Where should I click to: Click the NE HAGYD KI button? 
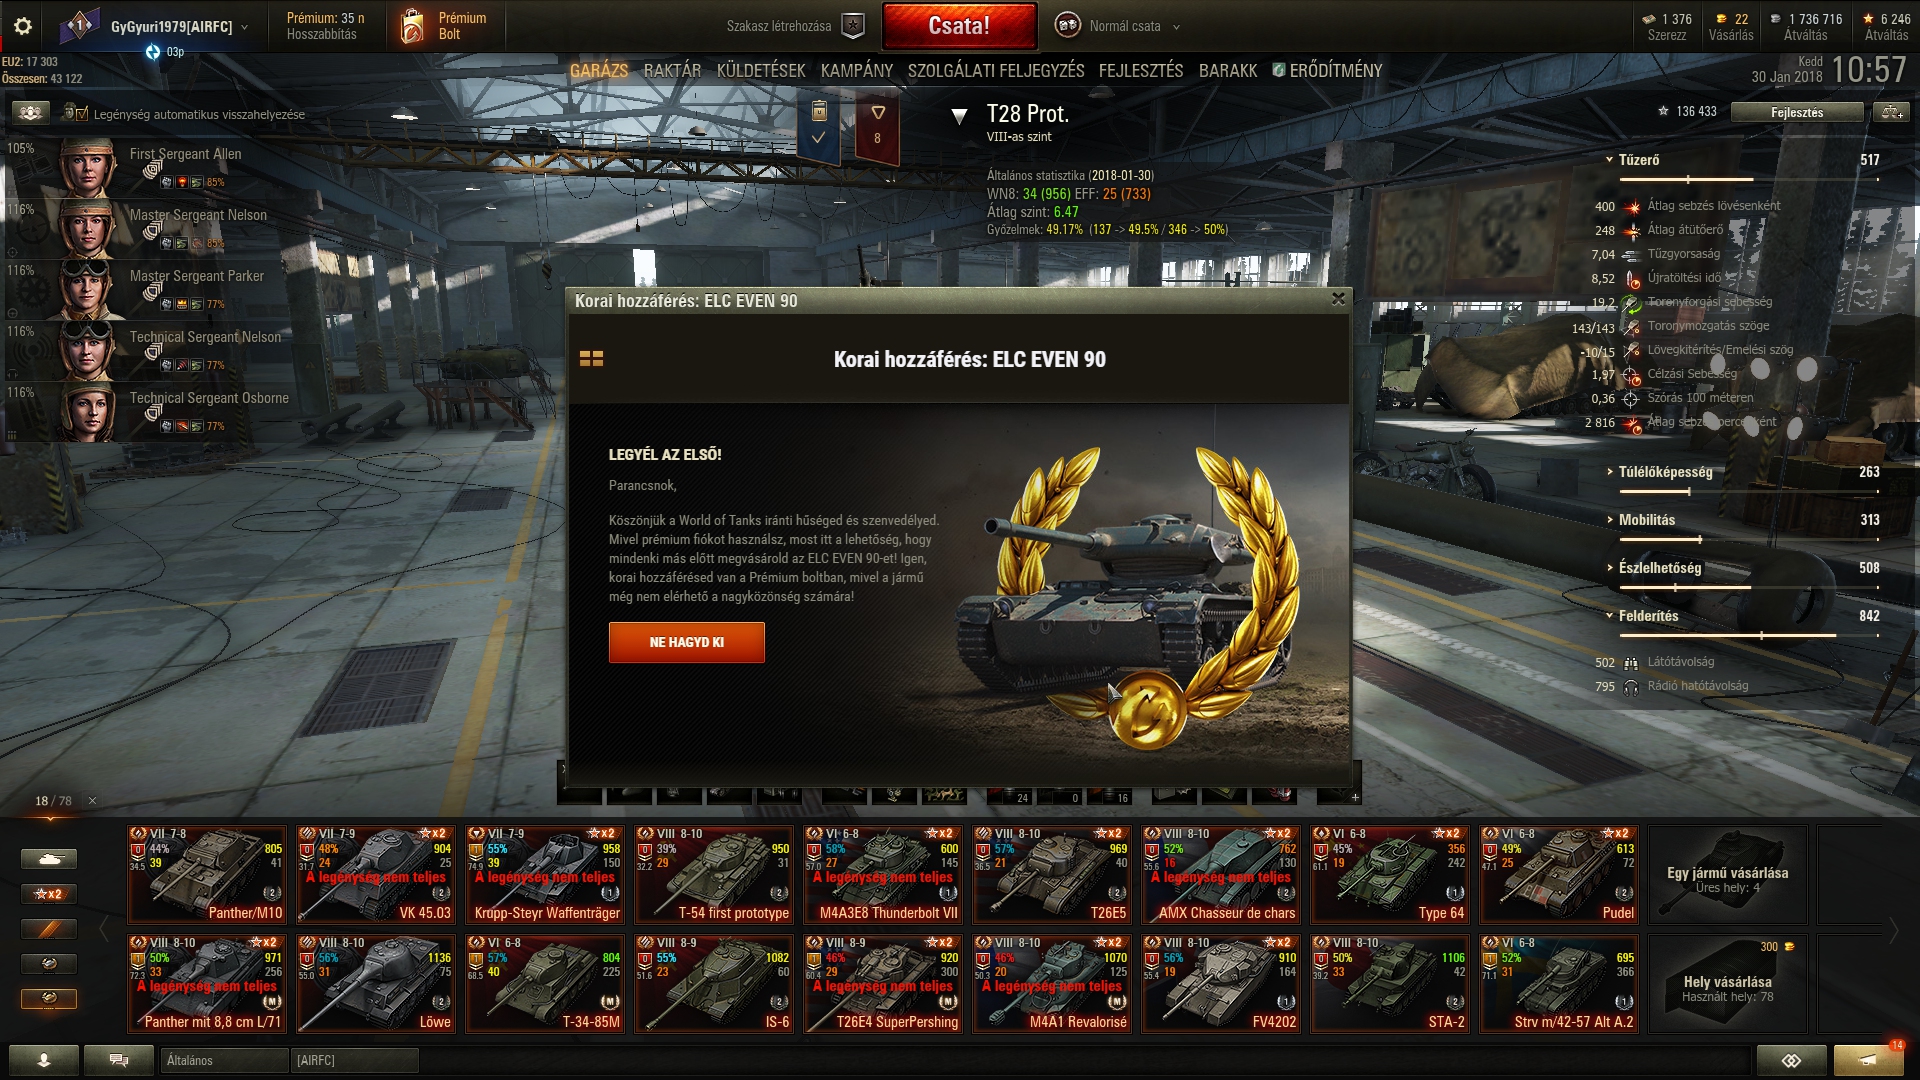(687, 643)
